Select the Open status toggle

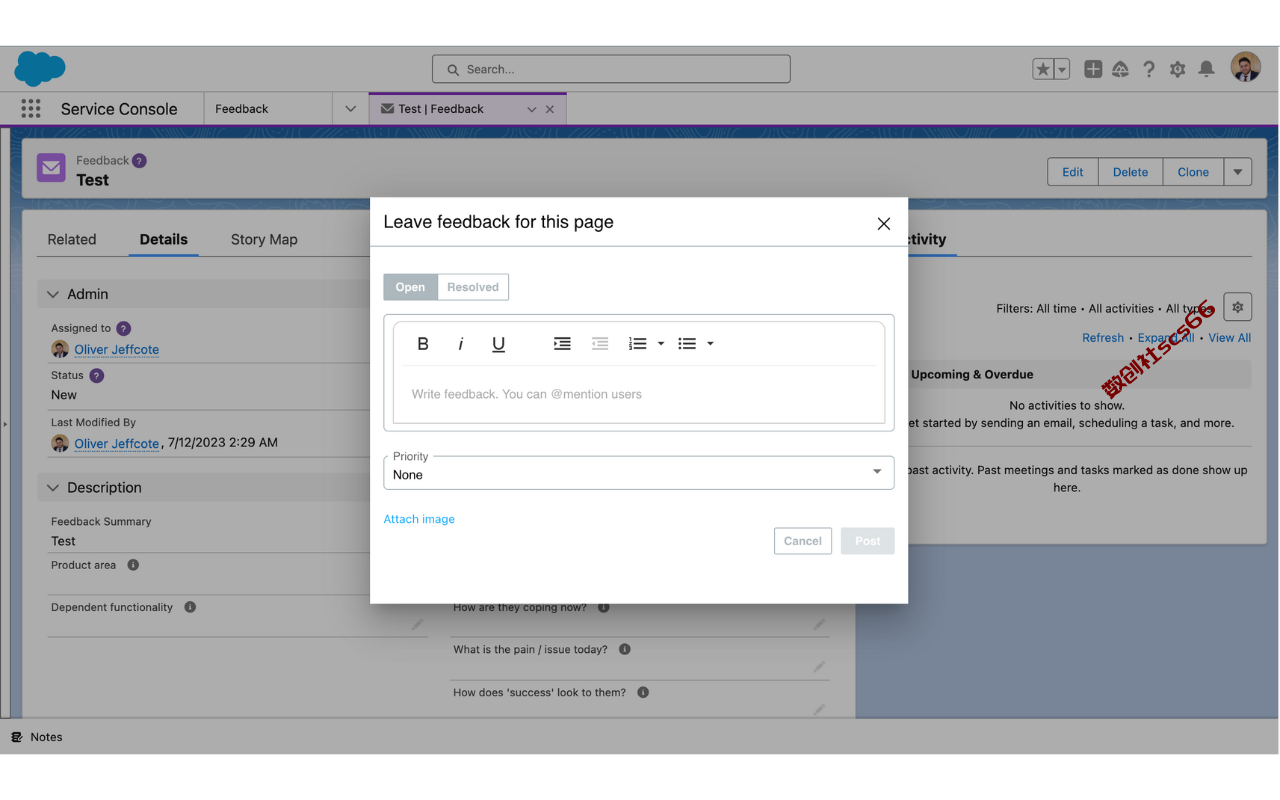coord(410,287)
